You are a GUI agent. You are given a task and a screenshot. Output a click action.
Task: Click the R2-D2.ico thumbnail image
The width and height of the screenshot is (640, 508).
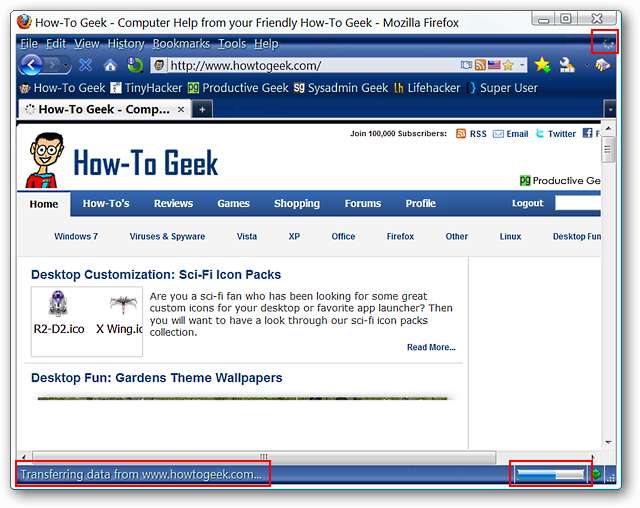(58, 303)
